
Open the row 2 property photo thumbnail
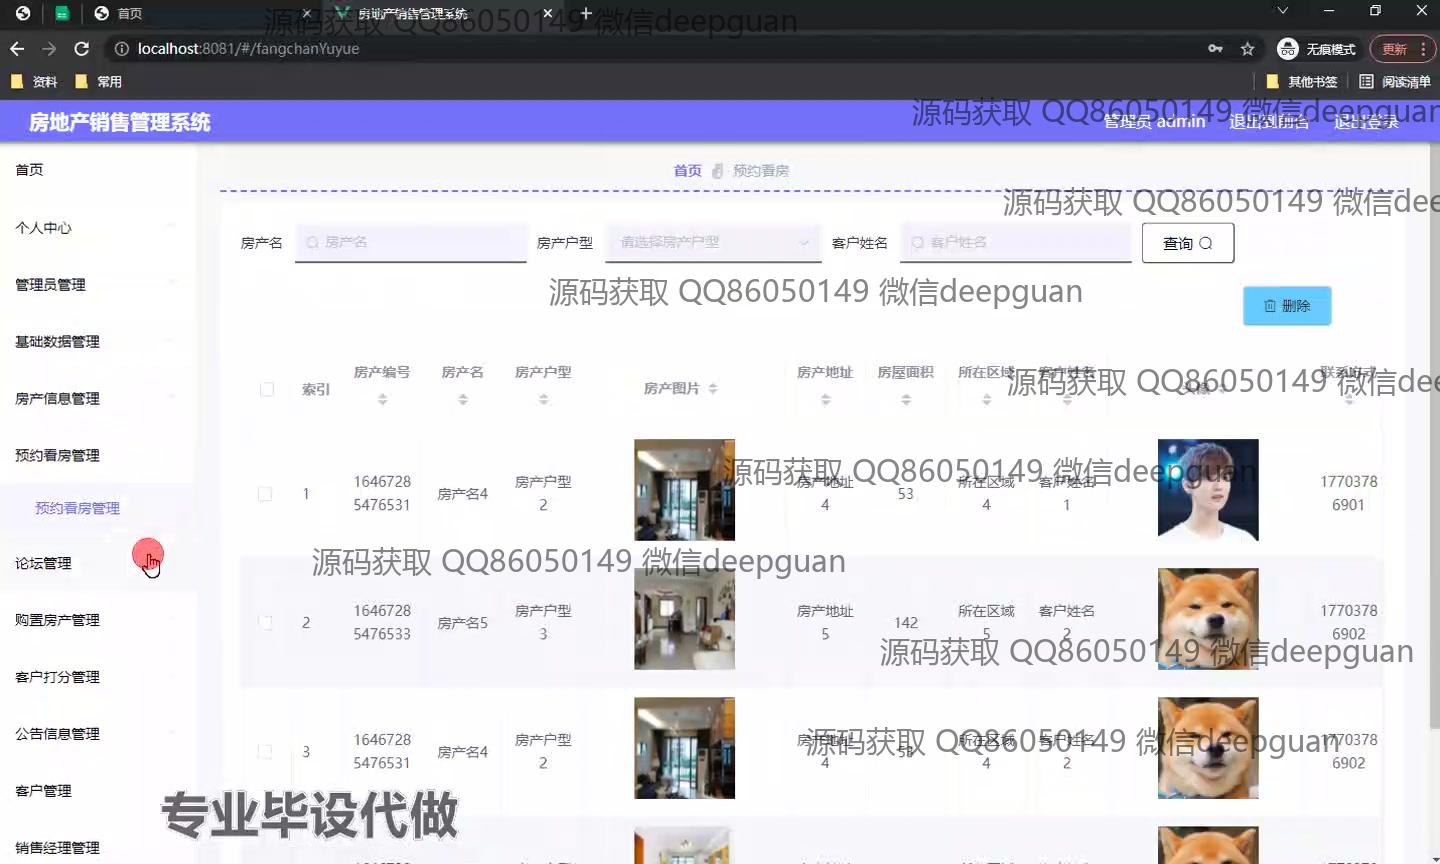tap(684, 619)
